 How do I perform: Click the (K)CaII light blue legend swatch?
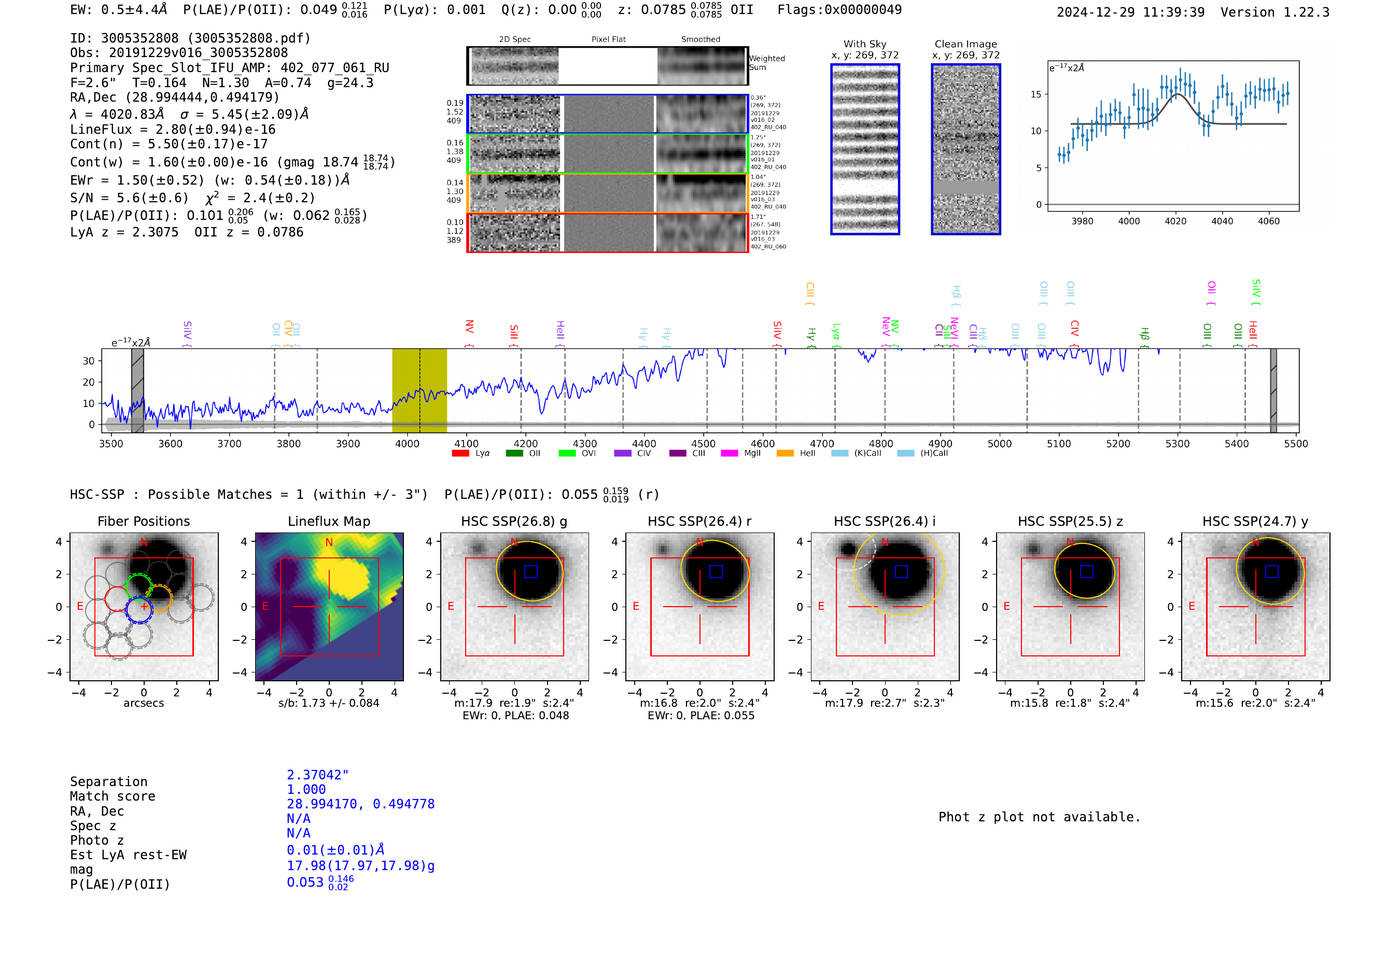839,454
